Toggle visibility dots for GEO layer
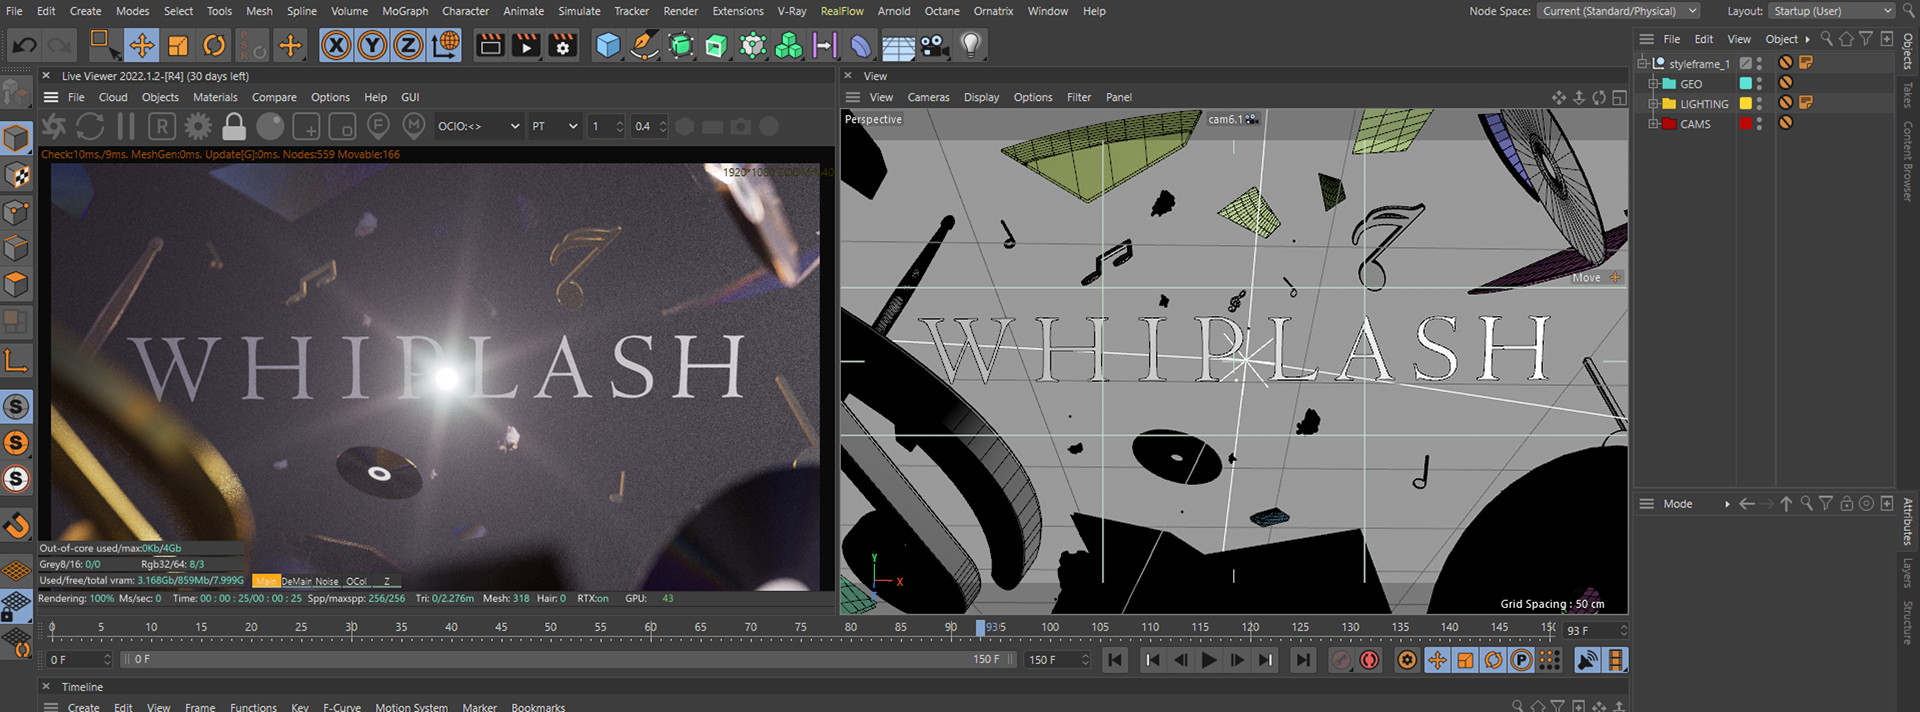Viewport: 1920px width, 712px height. pos(1759,84)
